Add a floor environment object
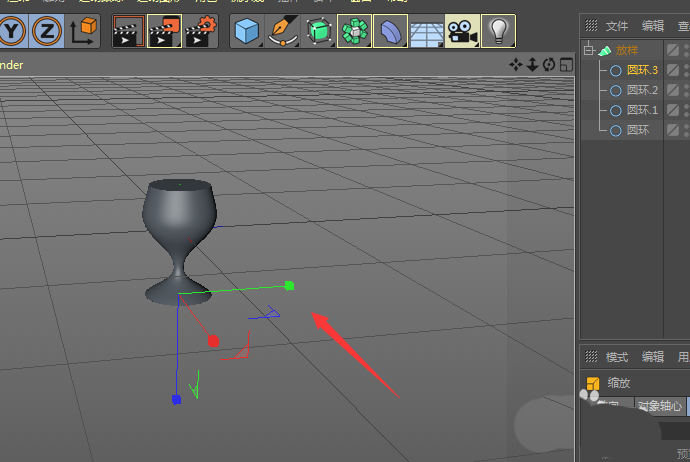 [427, 32]
